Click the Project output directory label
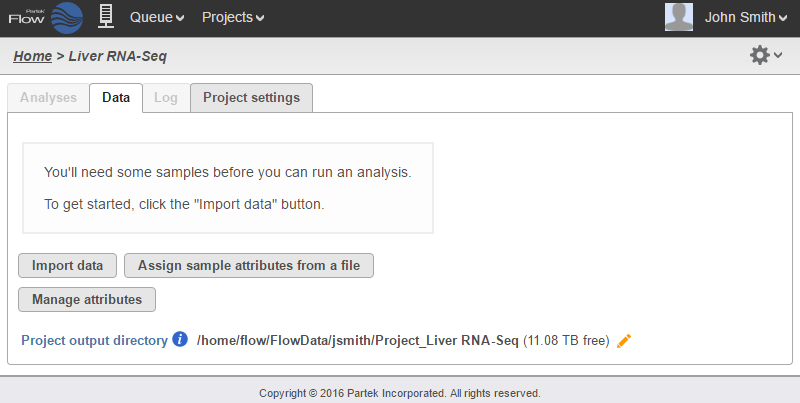 (94, 341)
